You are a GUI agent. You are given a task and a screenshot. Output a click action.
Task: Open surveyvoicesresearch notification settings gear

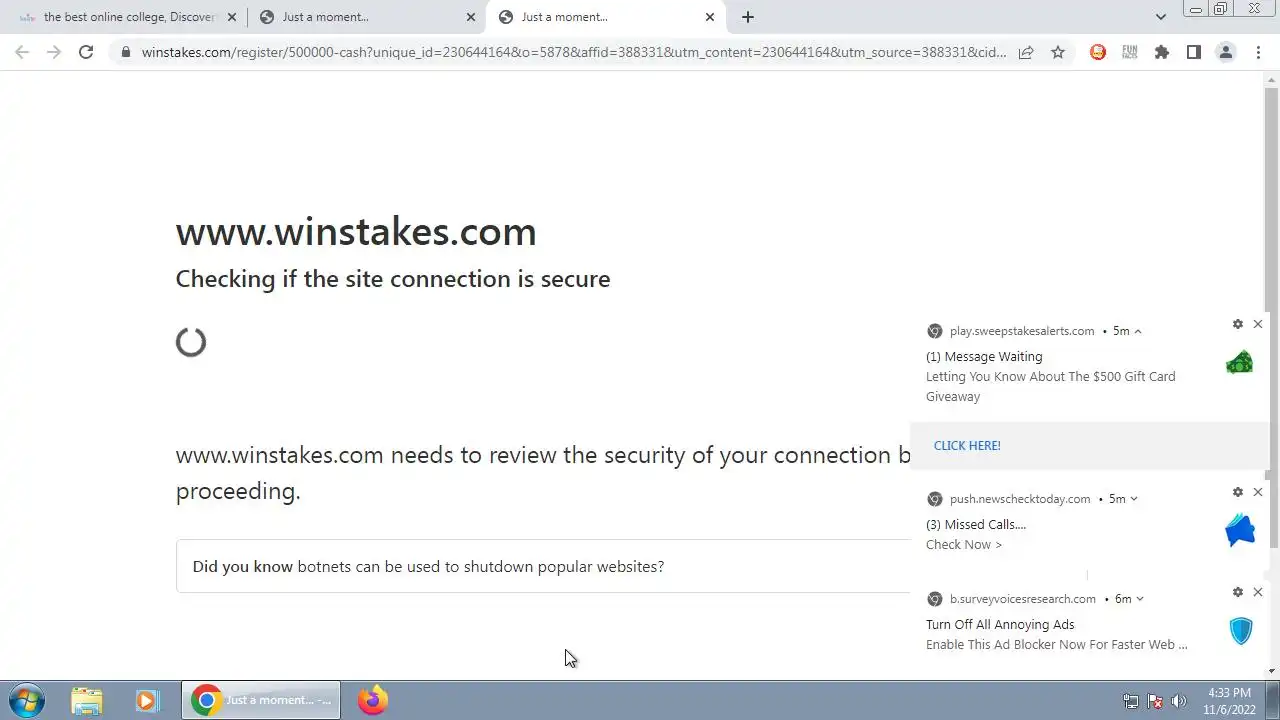1238,592
